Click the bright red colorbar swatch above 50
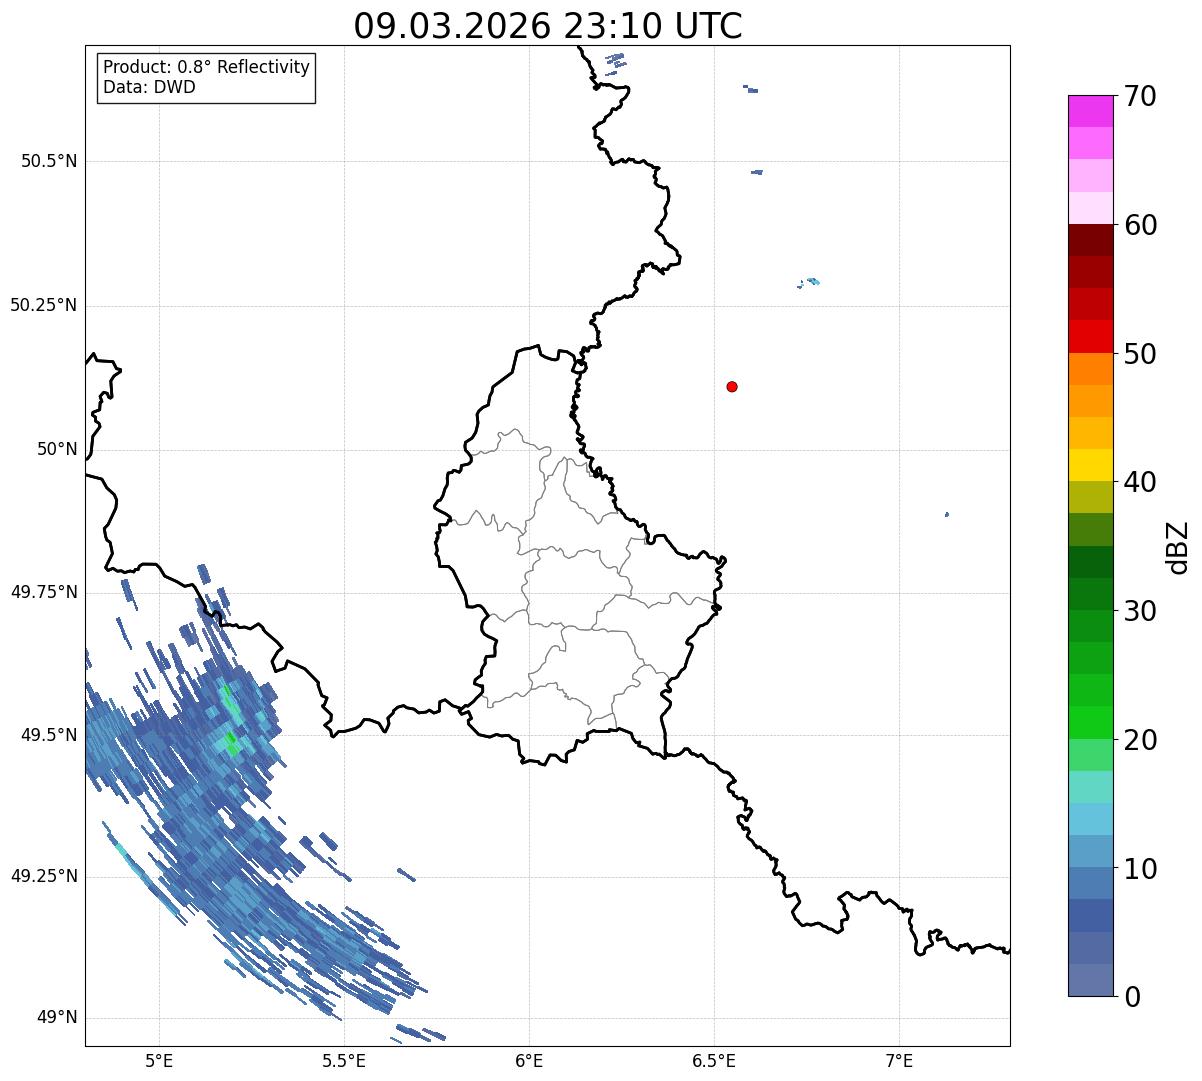Image resolution: width=1202 pixels, height=1081 pixels. (x=1090, y=337)
